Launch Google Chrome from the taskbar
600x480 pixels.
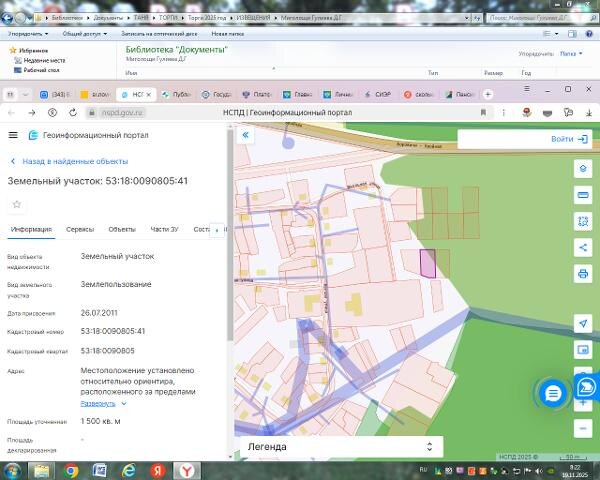(x=71, y=471)
